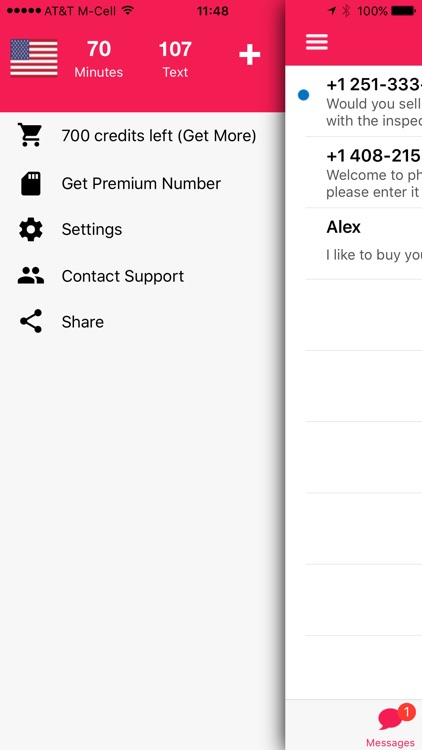Close side menu via hamburger icon
The height and width of the screenshot is (750, 422).
(x=317, y=42)
